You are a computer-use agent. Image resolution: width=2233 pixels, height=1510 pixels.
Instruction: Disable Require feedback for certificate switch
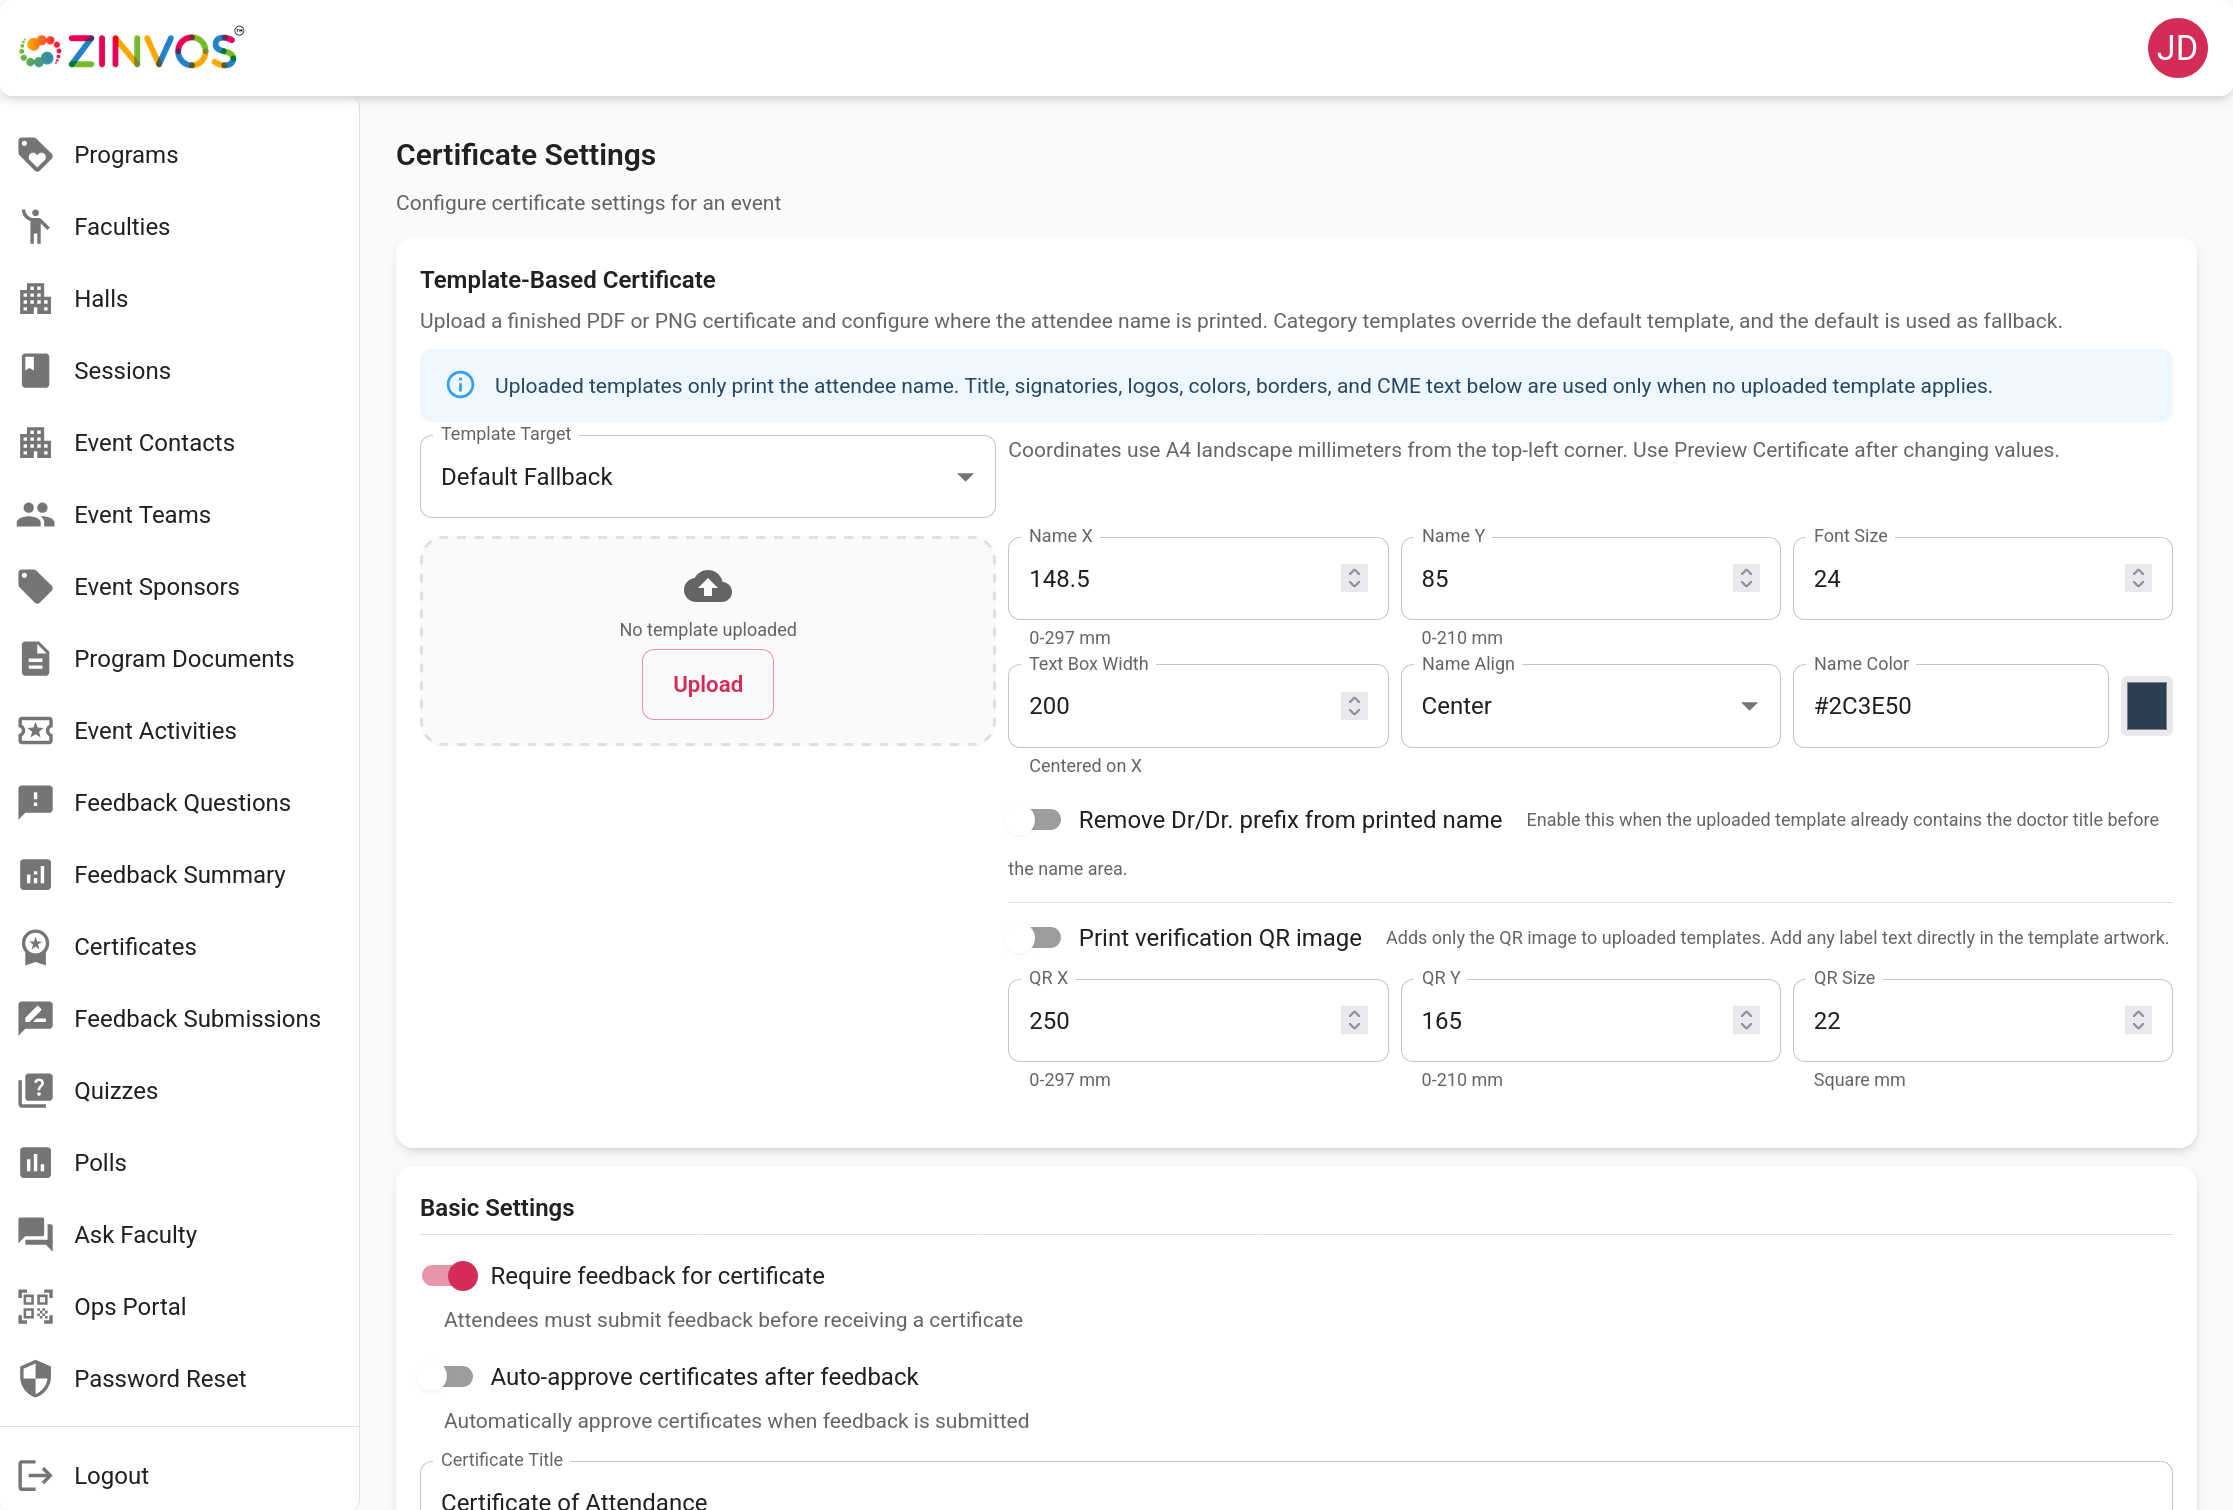tap(449, 1276)
